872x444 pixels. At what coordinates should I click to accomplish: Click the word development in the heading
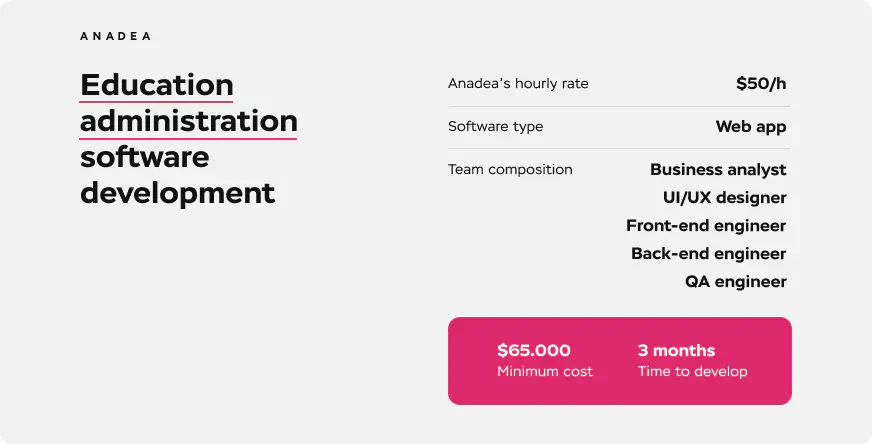[177, 192]
